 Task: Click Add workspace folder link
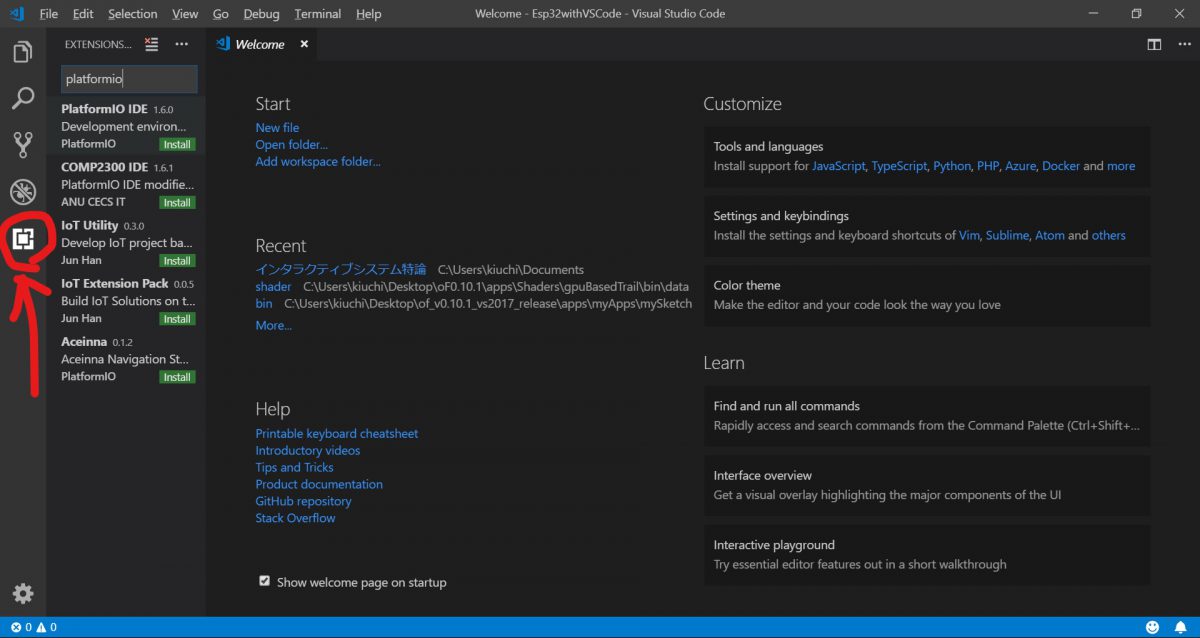tap(318, 162)
